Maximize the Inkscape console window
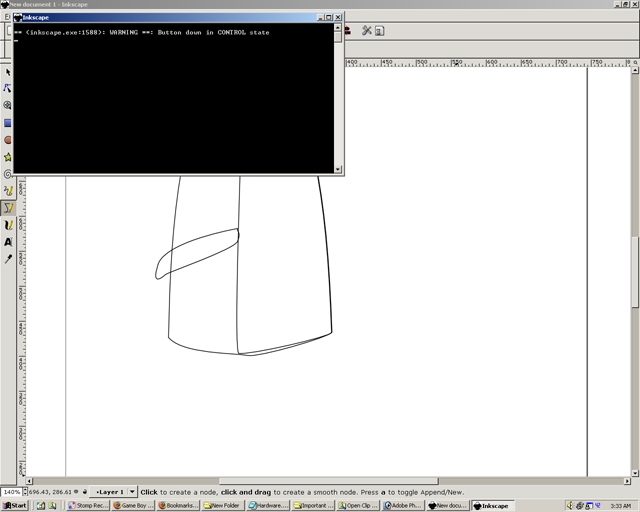This screenshot has height=512, width=640. 329,17
